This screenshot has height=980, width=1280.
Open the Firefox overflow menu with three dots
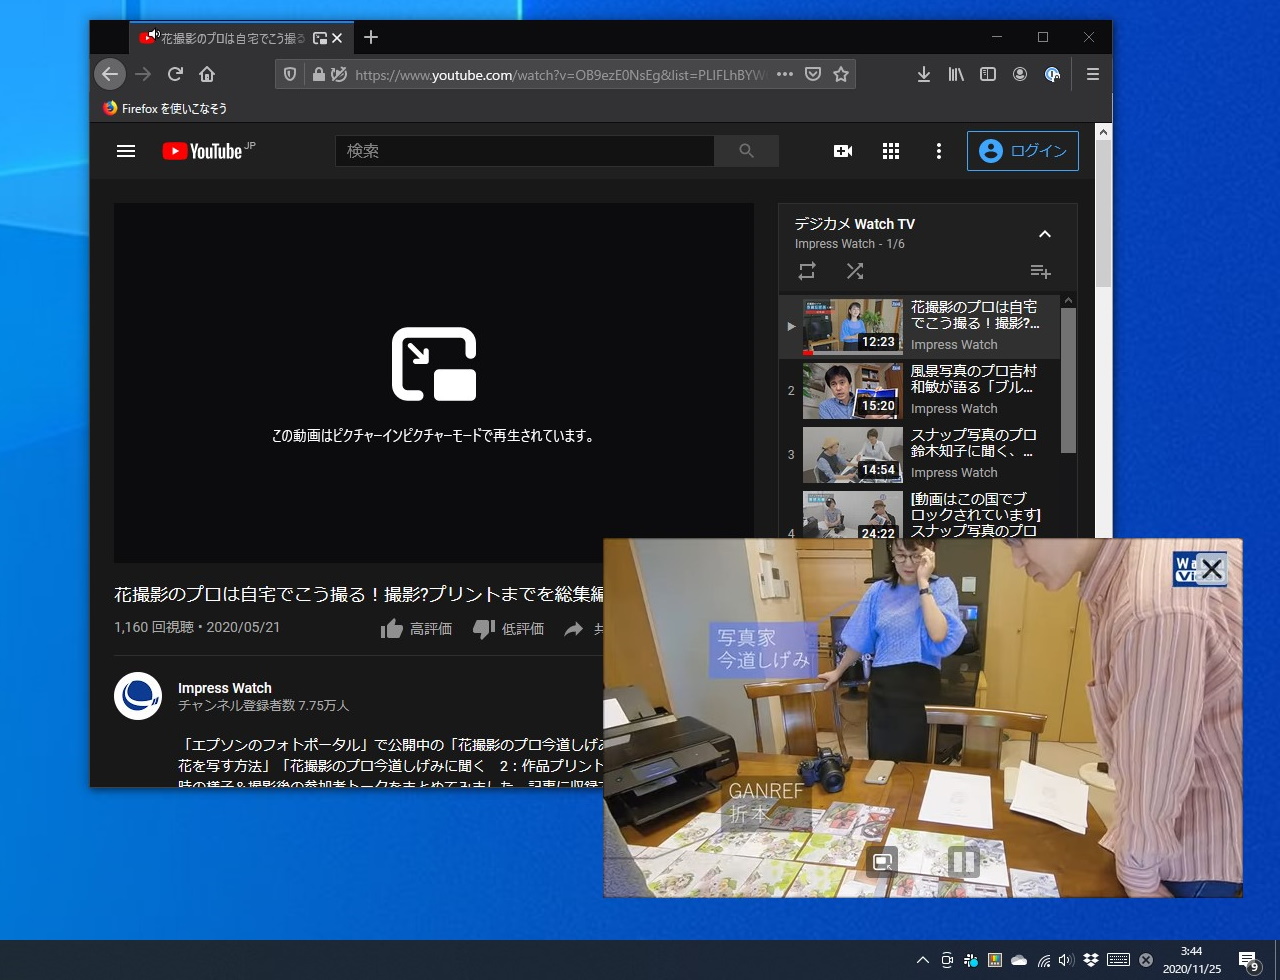click(784, 74)
